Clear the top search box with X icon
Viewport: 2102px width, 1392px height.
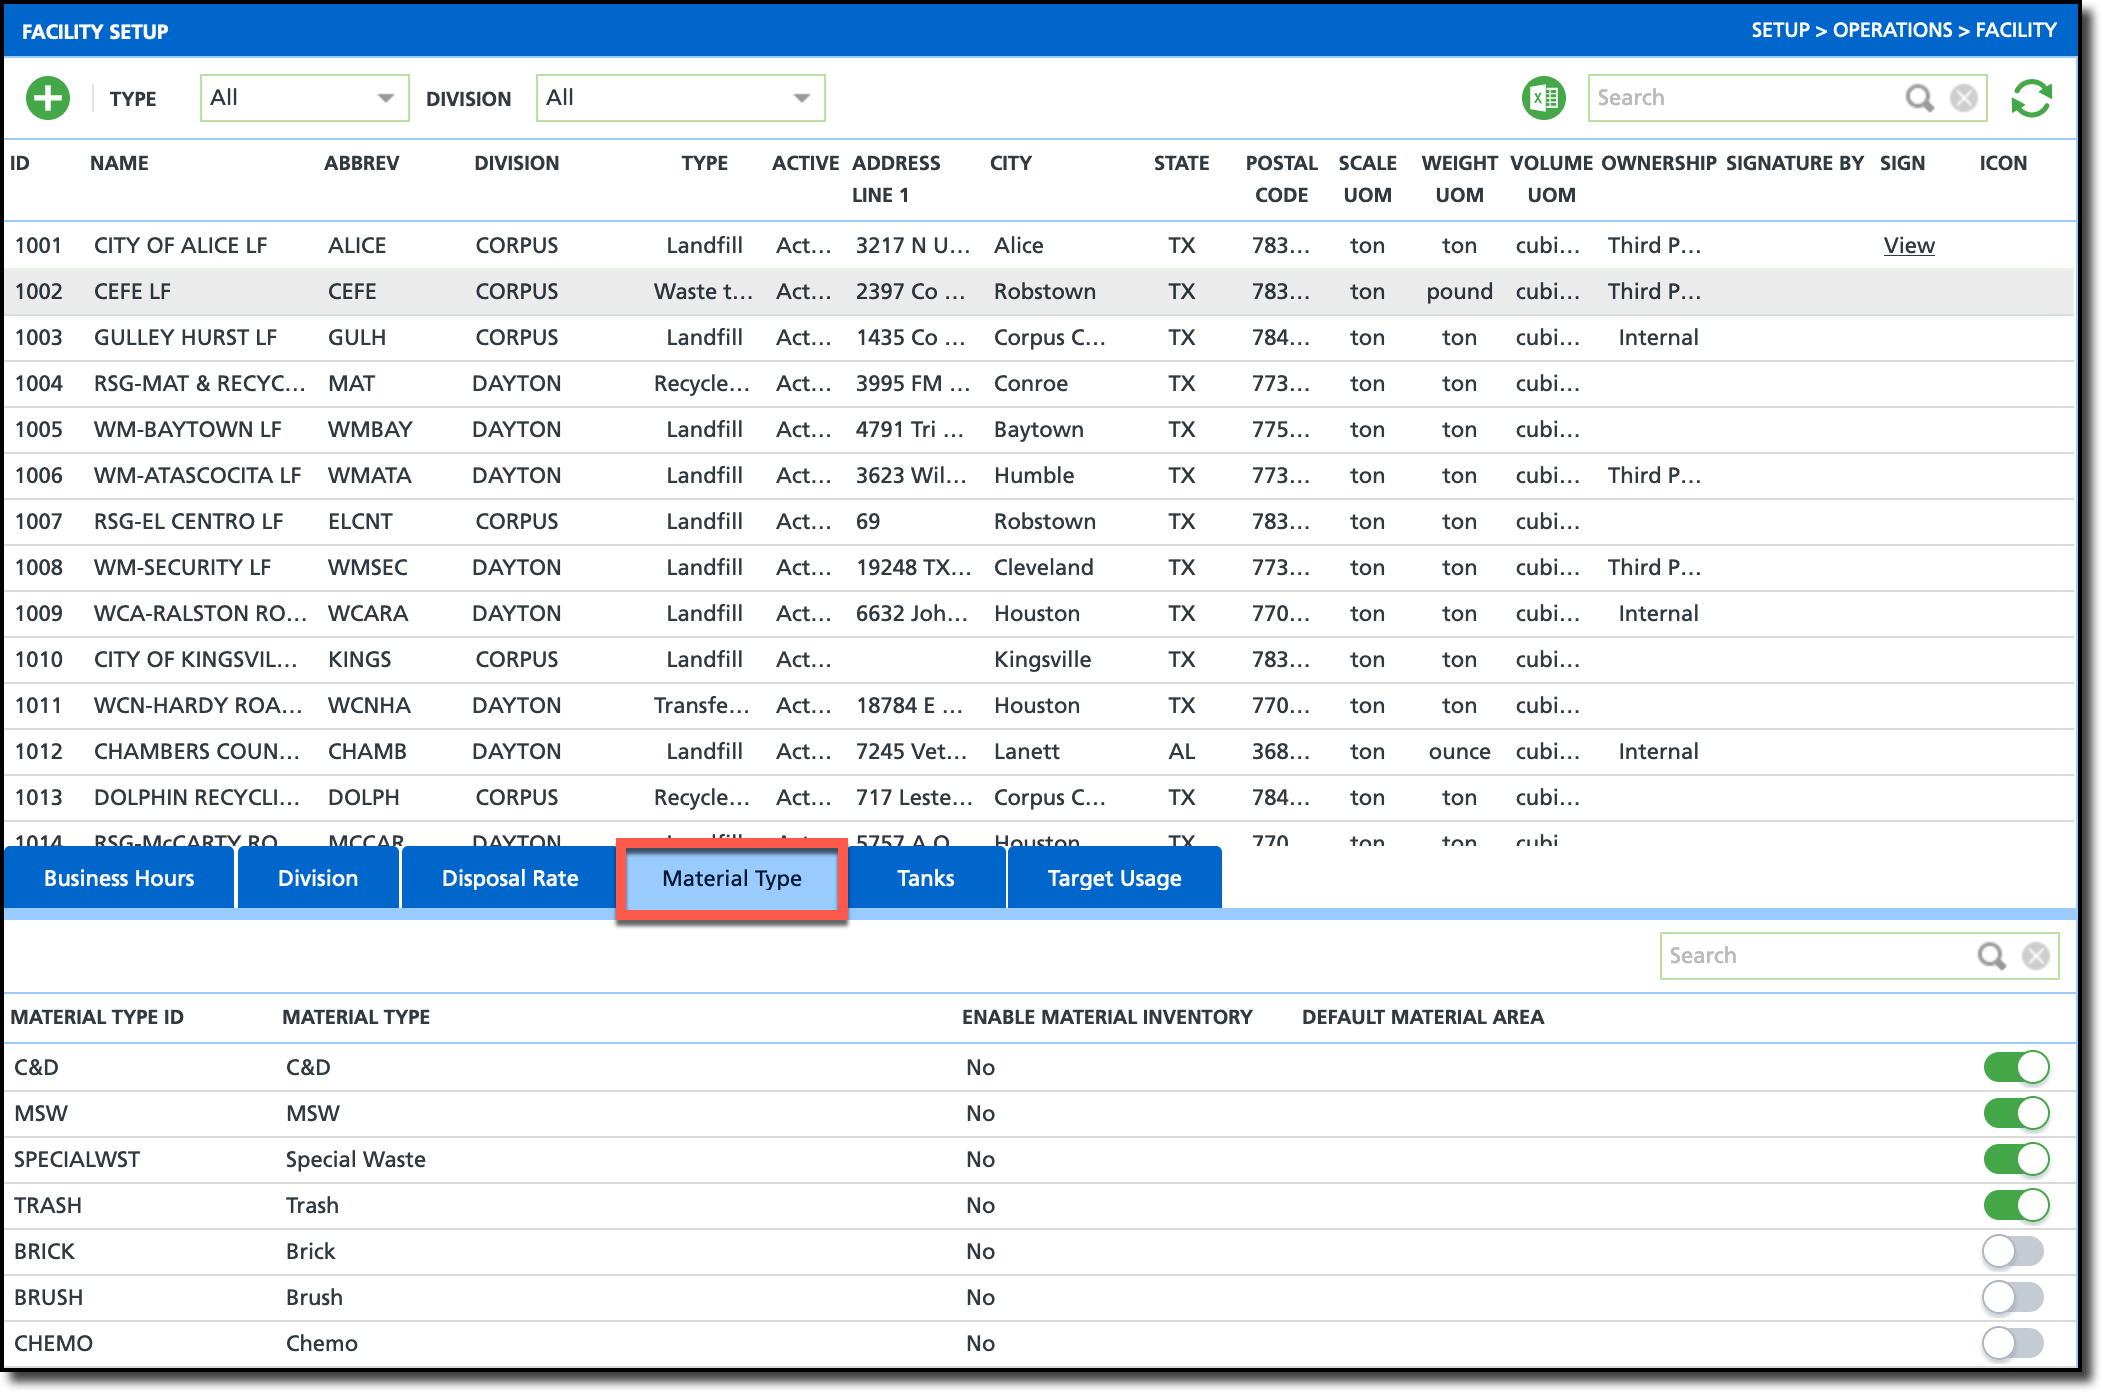coord(1964,98)
